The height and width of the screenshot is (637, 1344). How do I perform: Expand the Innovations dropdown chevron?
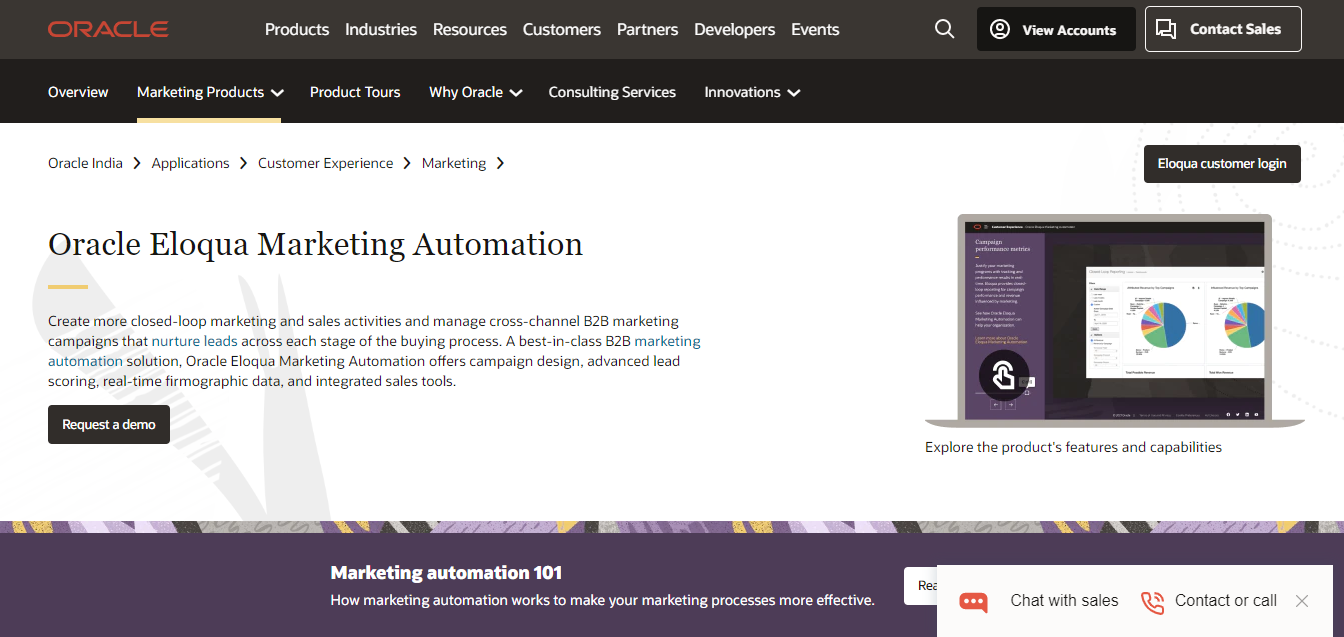click(794, 92)
